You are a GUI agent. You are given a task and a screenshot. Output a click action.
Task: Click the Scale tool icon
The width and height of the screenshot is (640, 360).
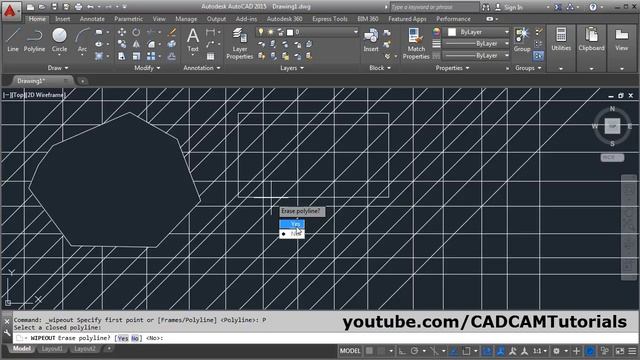(x=136, y=56)
